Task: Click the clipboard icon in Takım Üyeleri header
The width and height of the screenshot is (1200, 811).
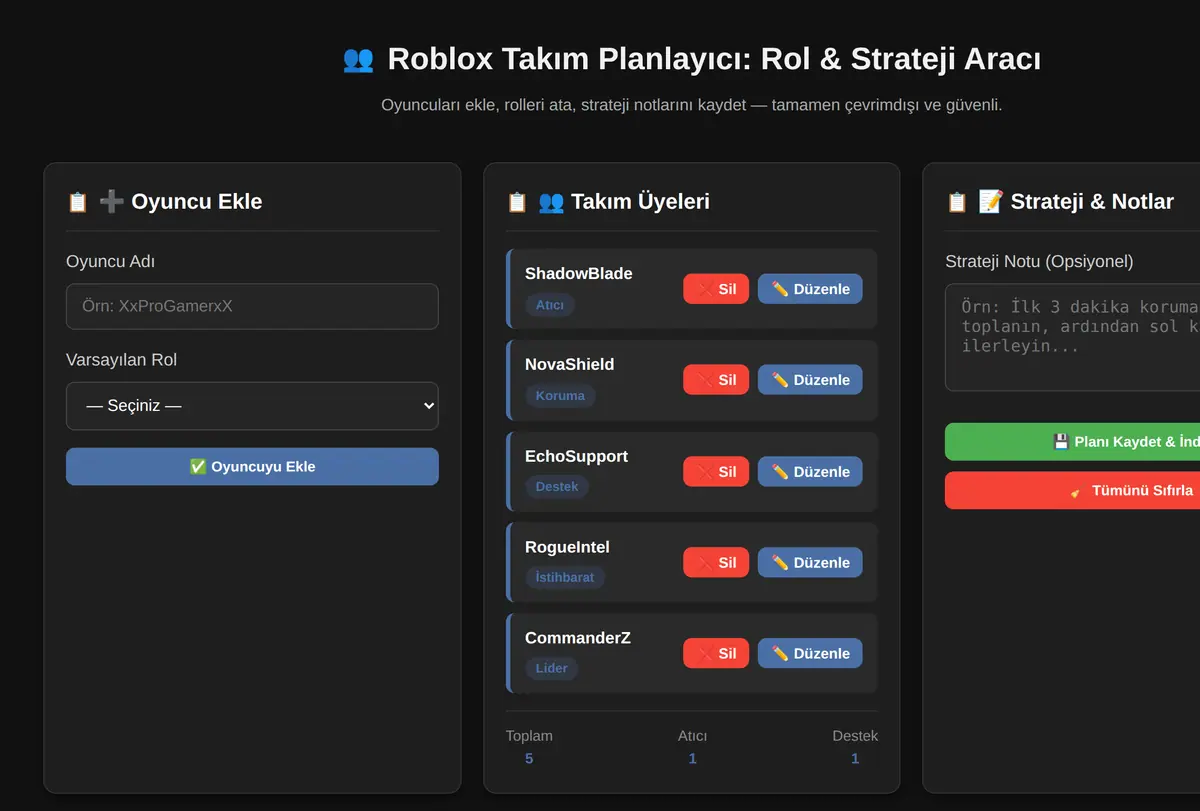Action: click(517, 202)
